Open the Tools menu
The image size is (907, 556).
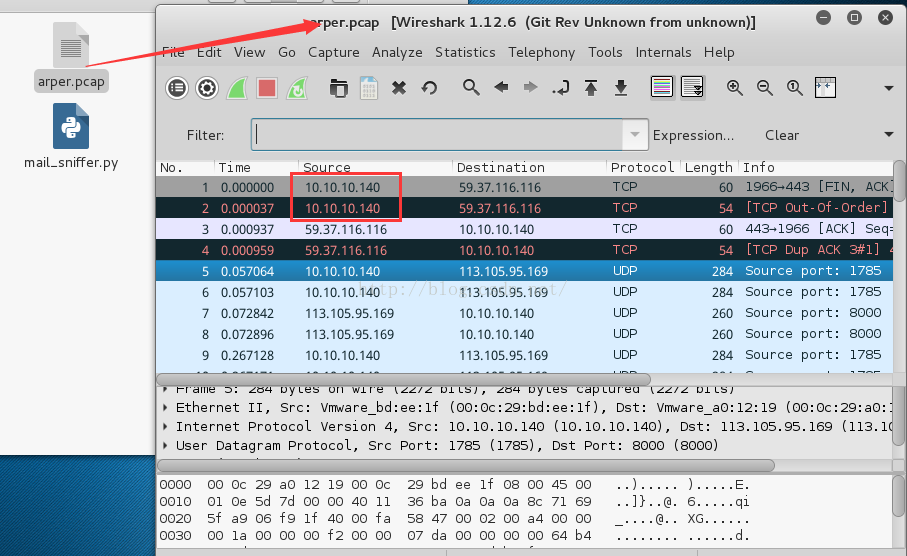605,53
